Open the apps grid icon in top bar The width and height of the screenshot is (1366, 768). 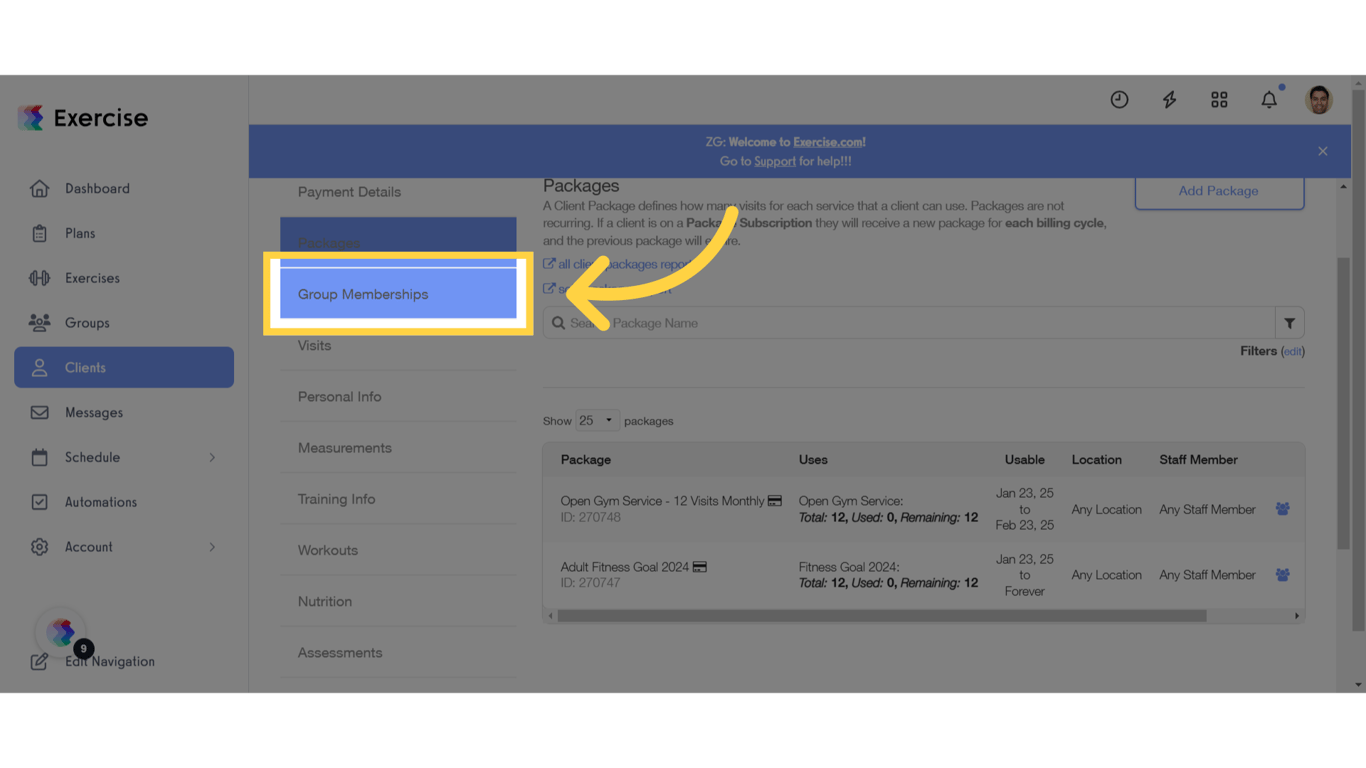(1219, 99)
